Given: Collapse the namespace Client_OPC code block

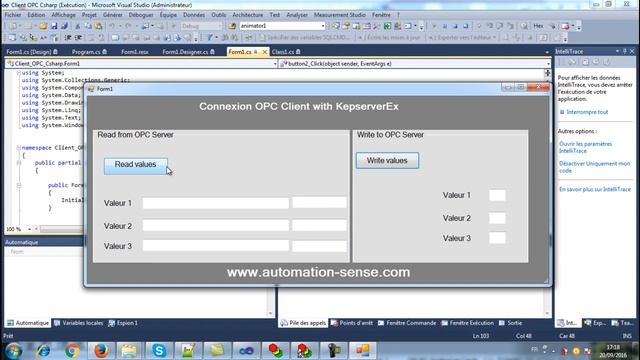Looking at the screenshot, I should pyautogui.click(x=18, y=148).
